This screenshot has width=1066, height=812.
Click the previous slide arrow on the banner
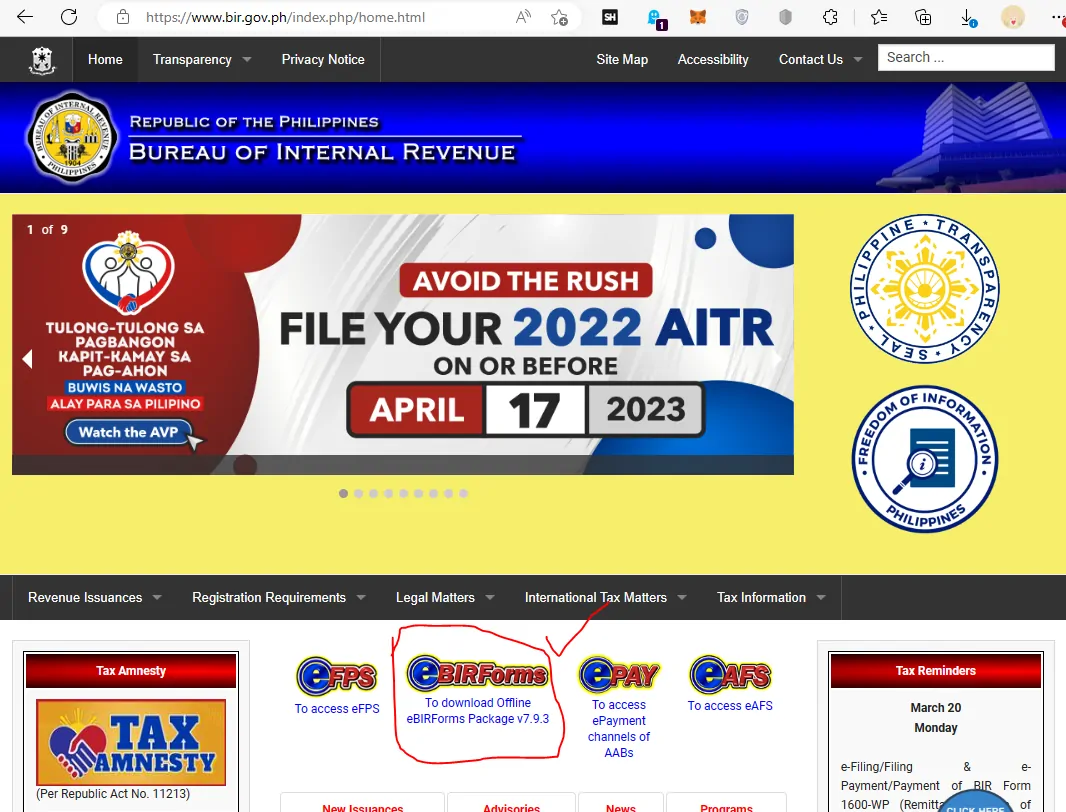(x=27, y=358)
